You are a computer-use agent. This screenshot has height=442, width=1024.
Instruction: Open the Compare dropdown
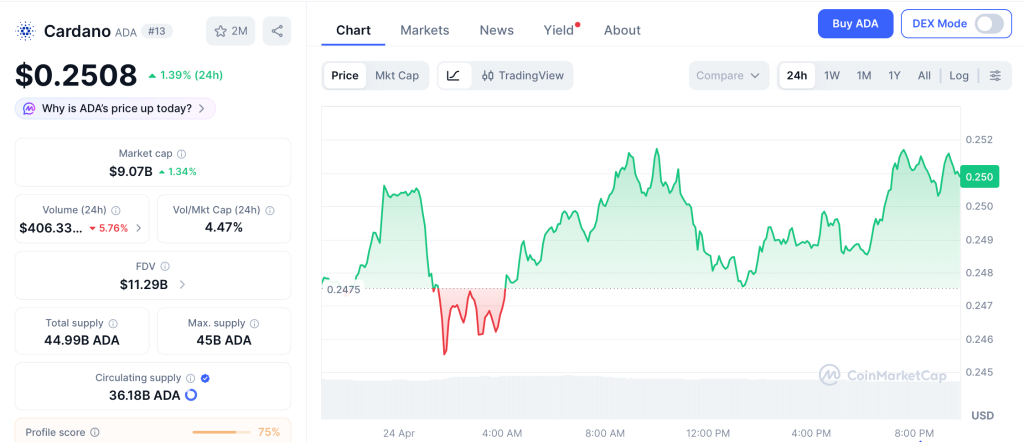click(729, 75)
